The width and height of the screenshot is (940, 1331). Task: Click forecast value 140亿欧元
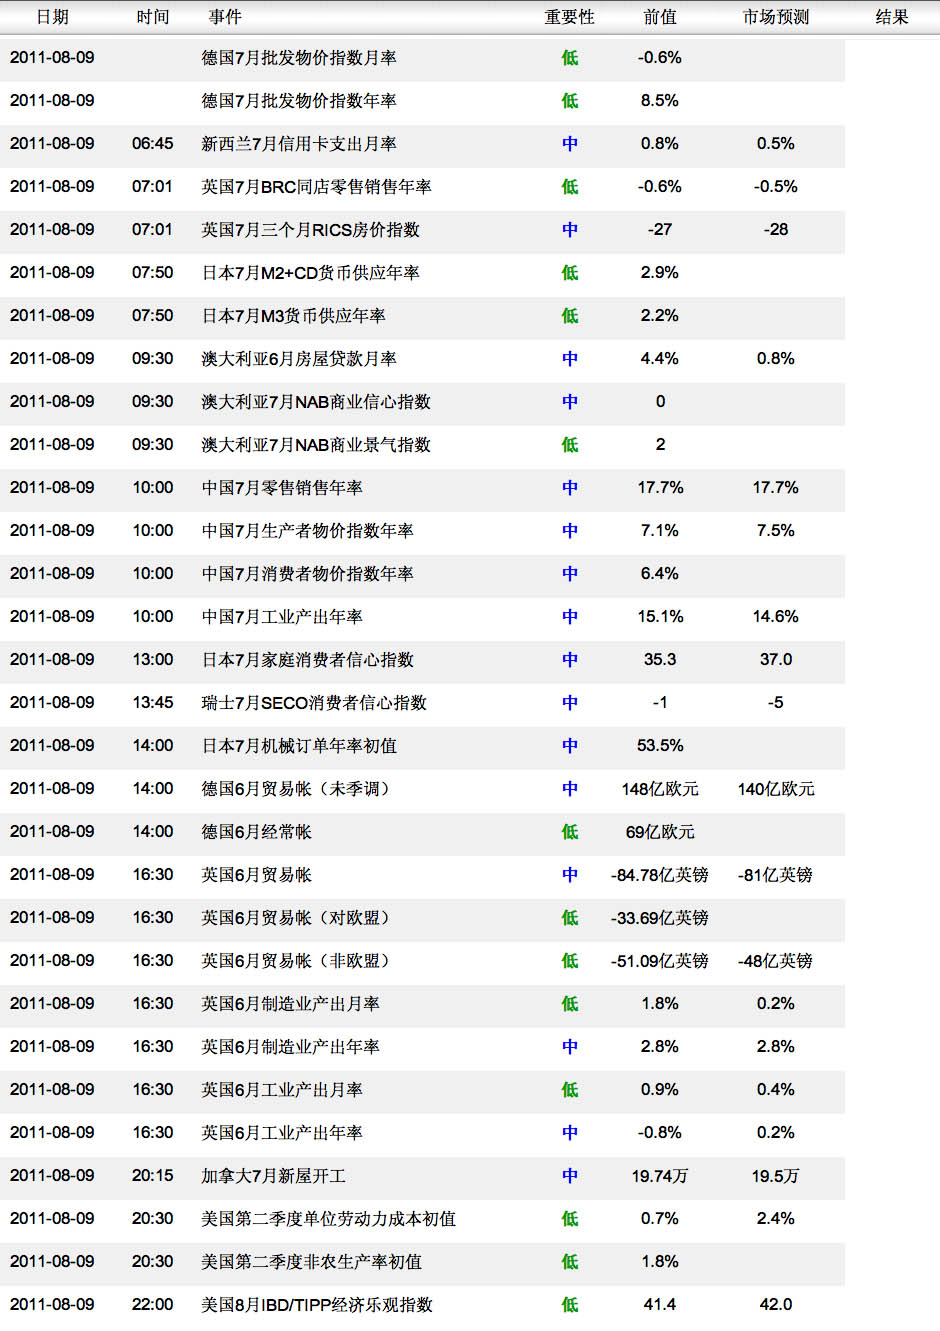click(776, 789)
